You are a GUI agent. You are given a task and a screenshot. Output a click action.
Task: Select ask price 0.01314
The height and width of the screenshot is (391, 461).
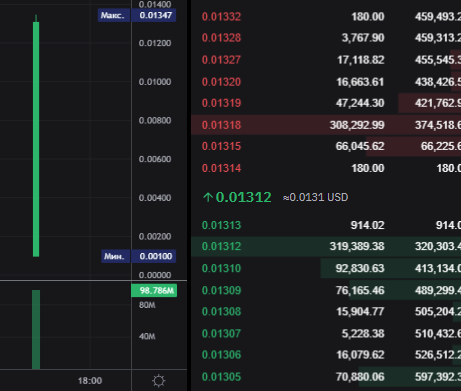tap(221, 168)
